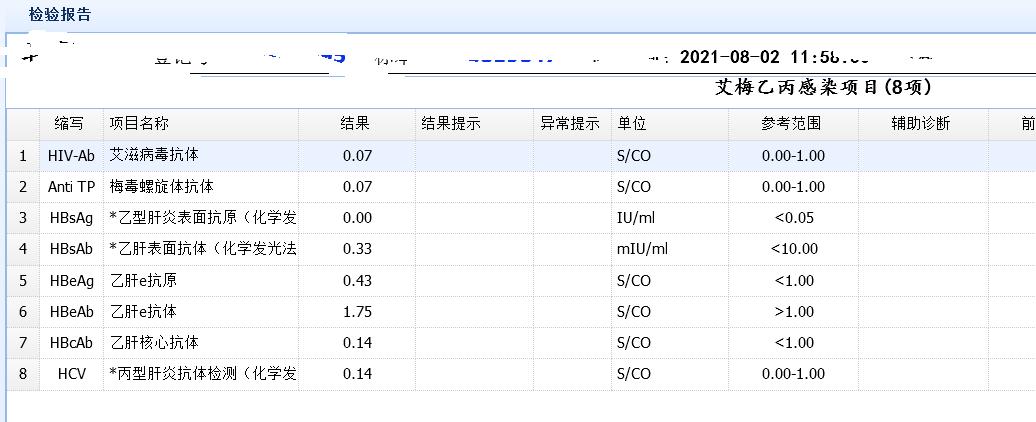
Task: Click the mIU/ml unit cell
Action: 670,249
